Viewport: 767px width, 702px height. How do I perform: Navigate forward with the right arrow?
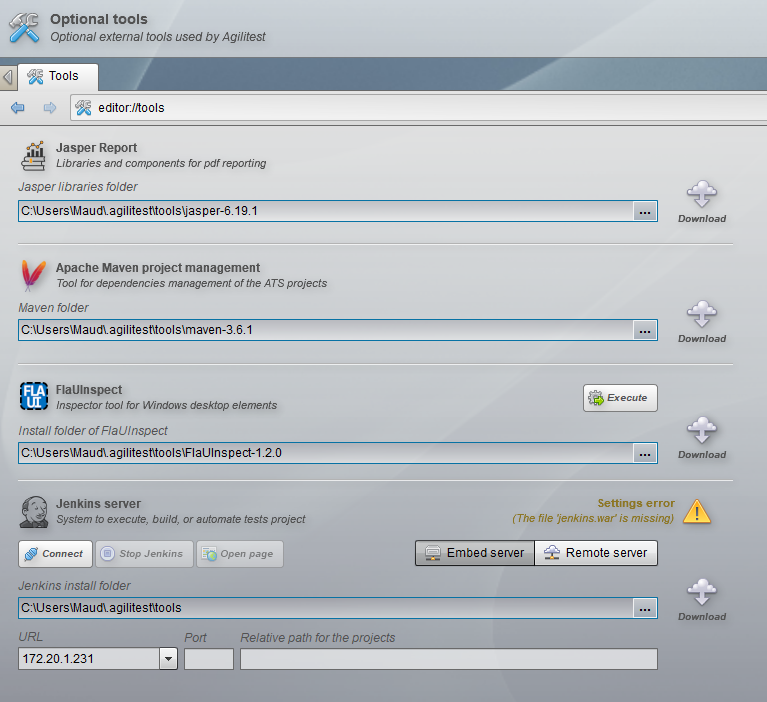[x=50, y=108]
